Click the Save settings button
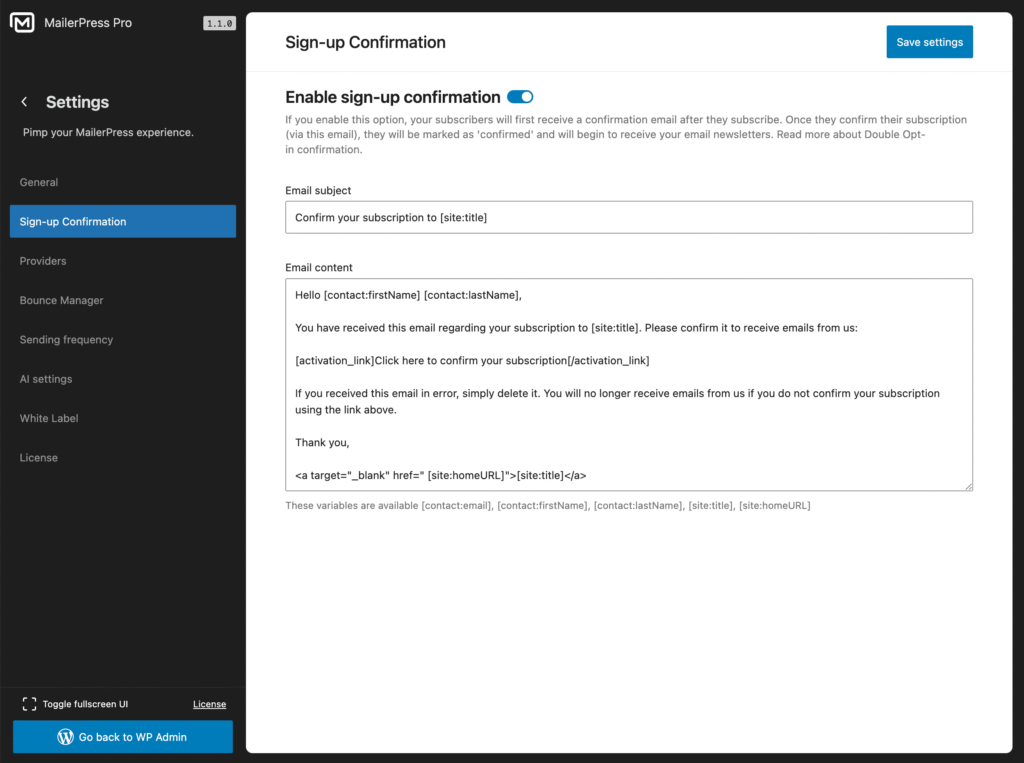Screen dimensions: 1024x763 coord(929,42)
